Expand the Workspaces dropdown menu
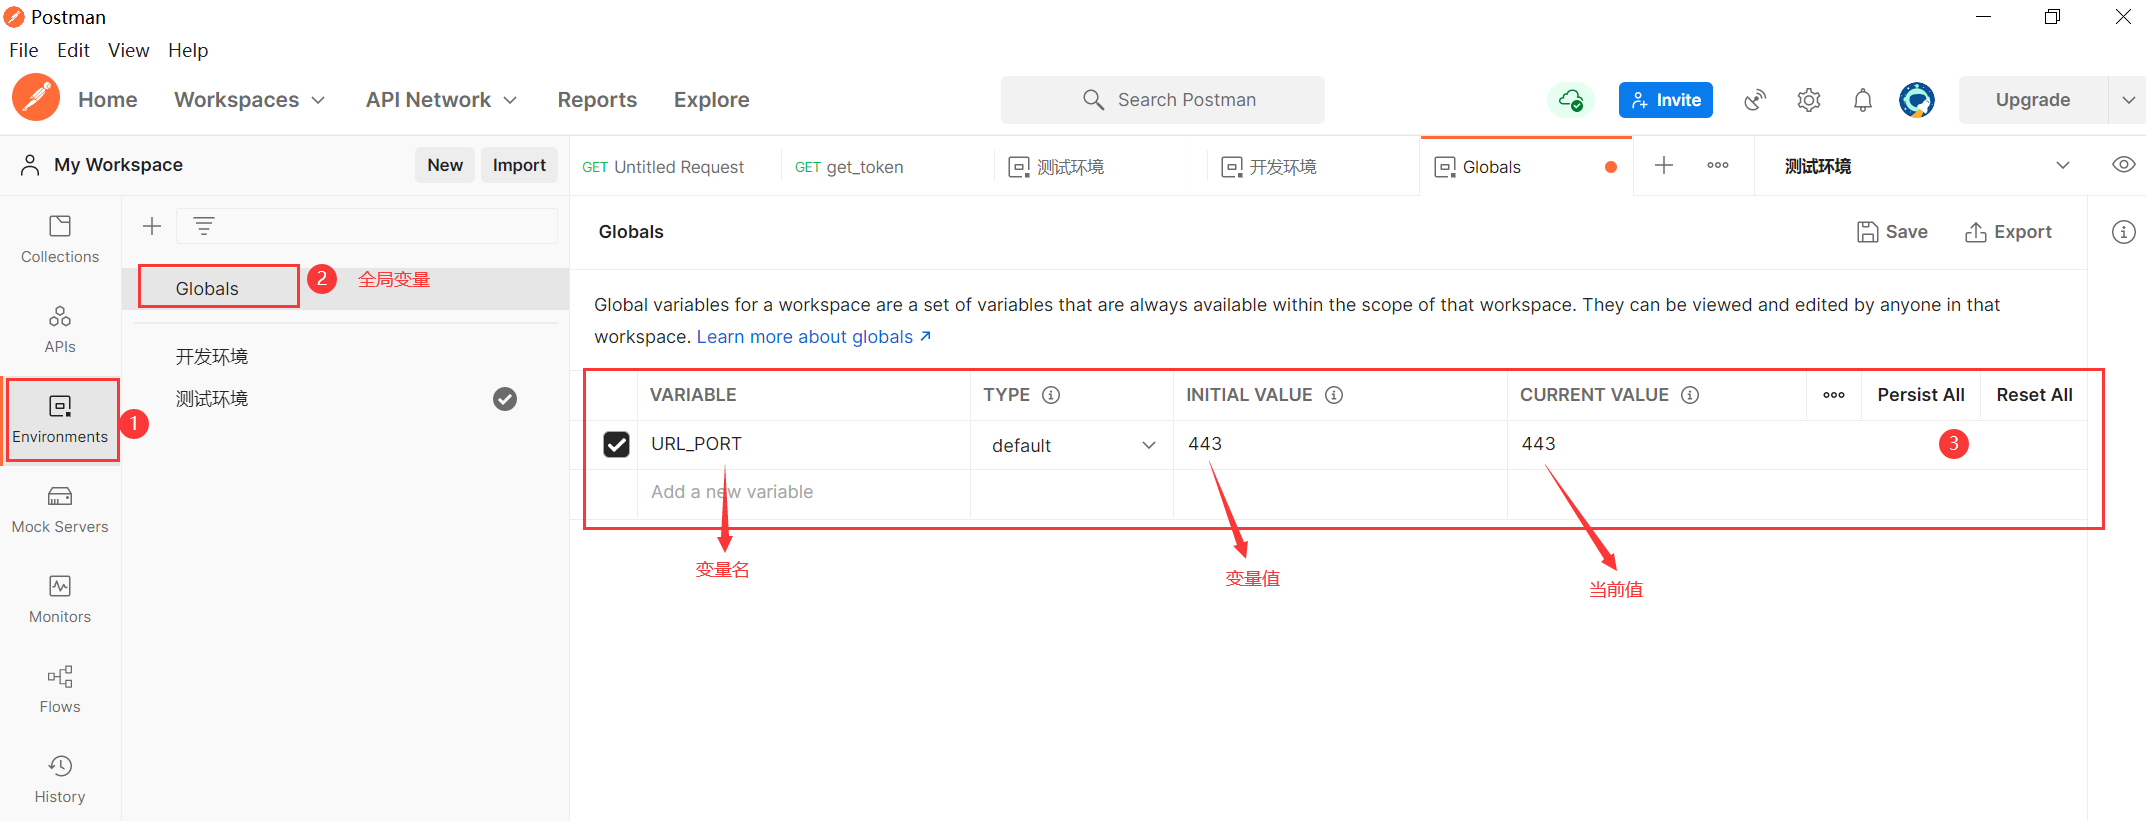The image size is (2146, 821). (249, 100)
